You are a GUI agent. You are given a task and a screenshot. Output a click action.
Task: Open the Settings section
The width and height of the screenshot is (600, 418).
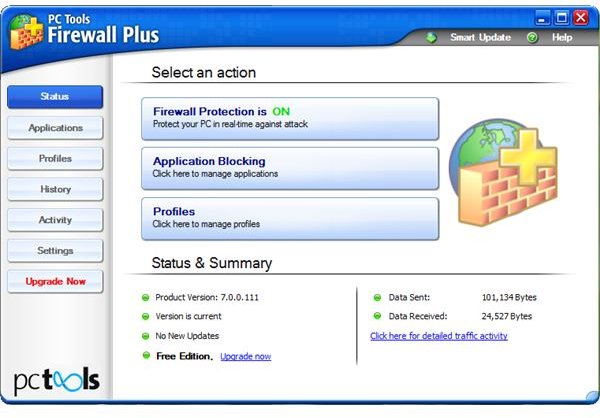[x=55, y=251]
